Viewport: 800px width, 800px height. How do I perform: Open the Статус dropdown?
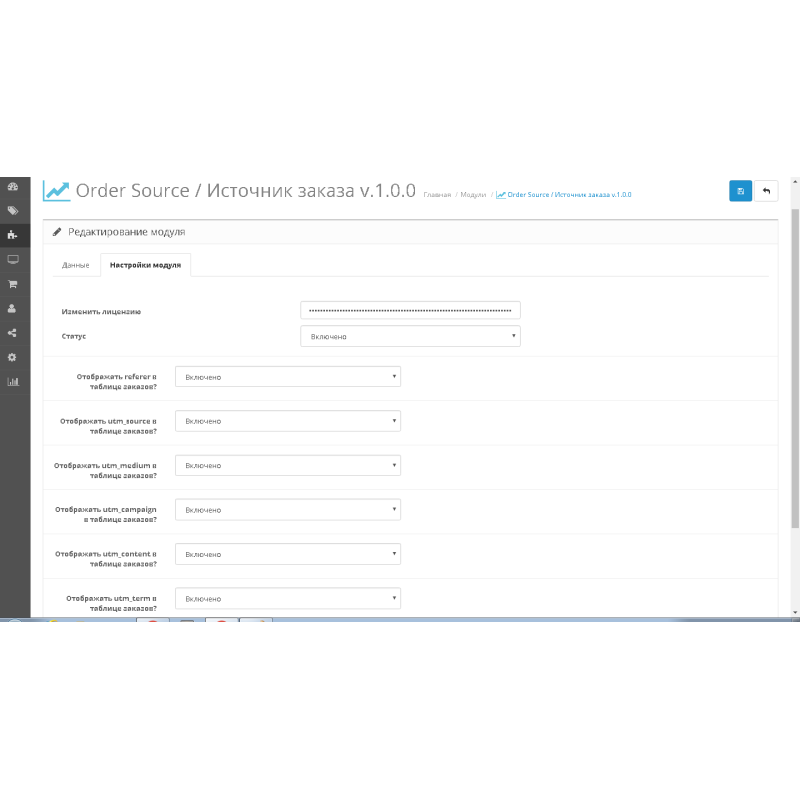pyautogui.click(x=410, y=337)
